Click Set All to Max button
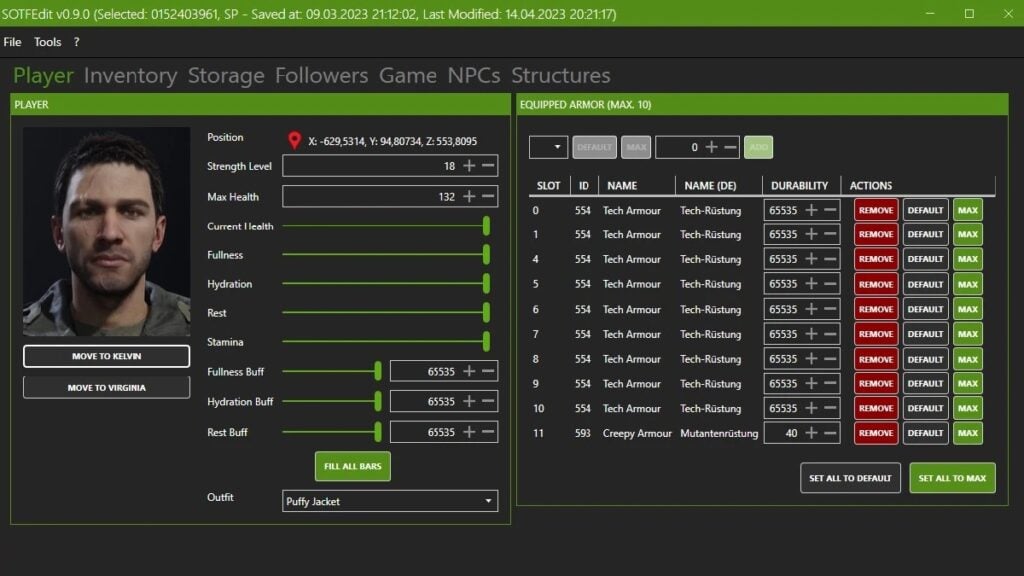This screenshot has width=1024, height=576. pos(951,478)
